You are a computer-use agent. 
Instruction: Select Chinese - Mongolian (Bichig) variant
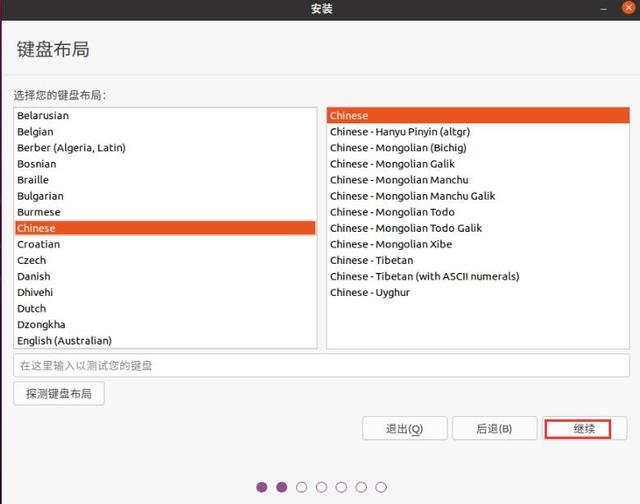click(478, 148)
